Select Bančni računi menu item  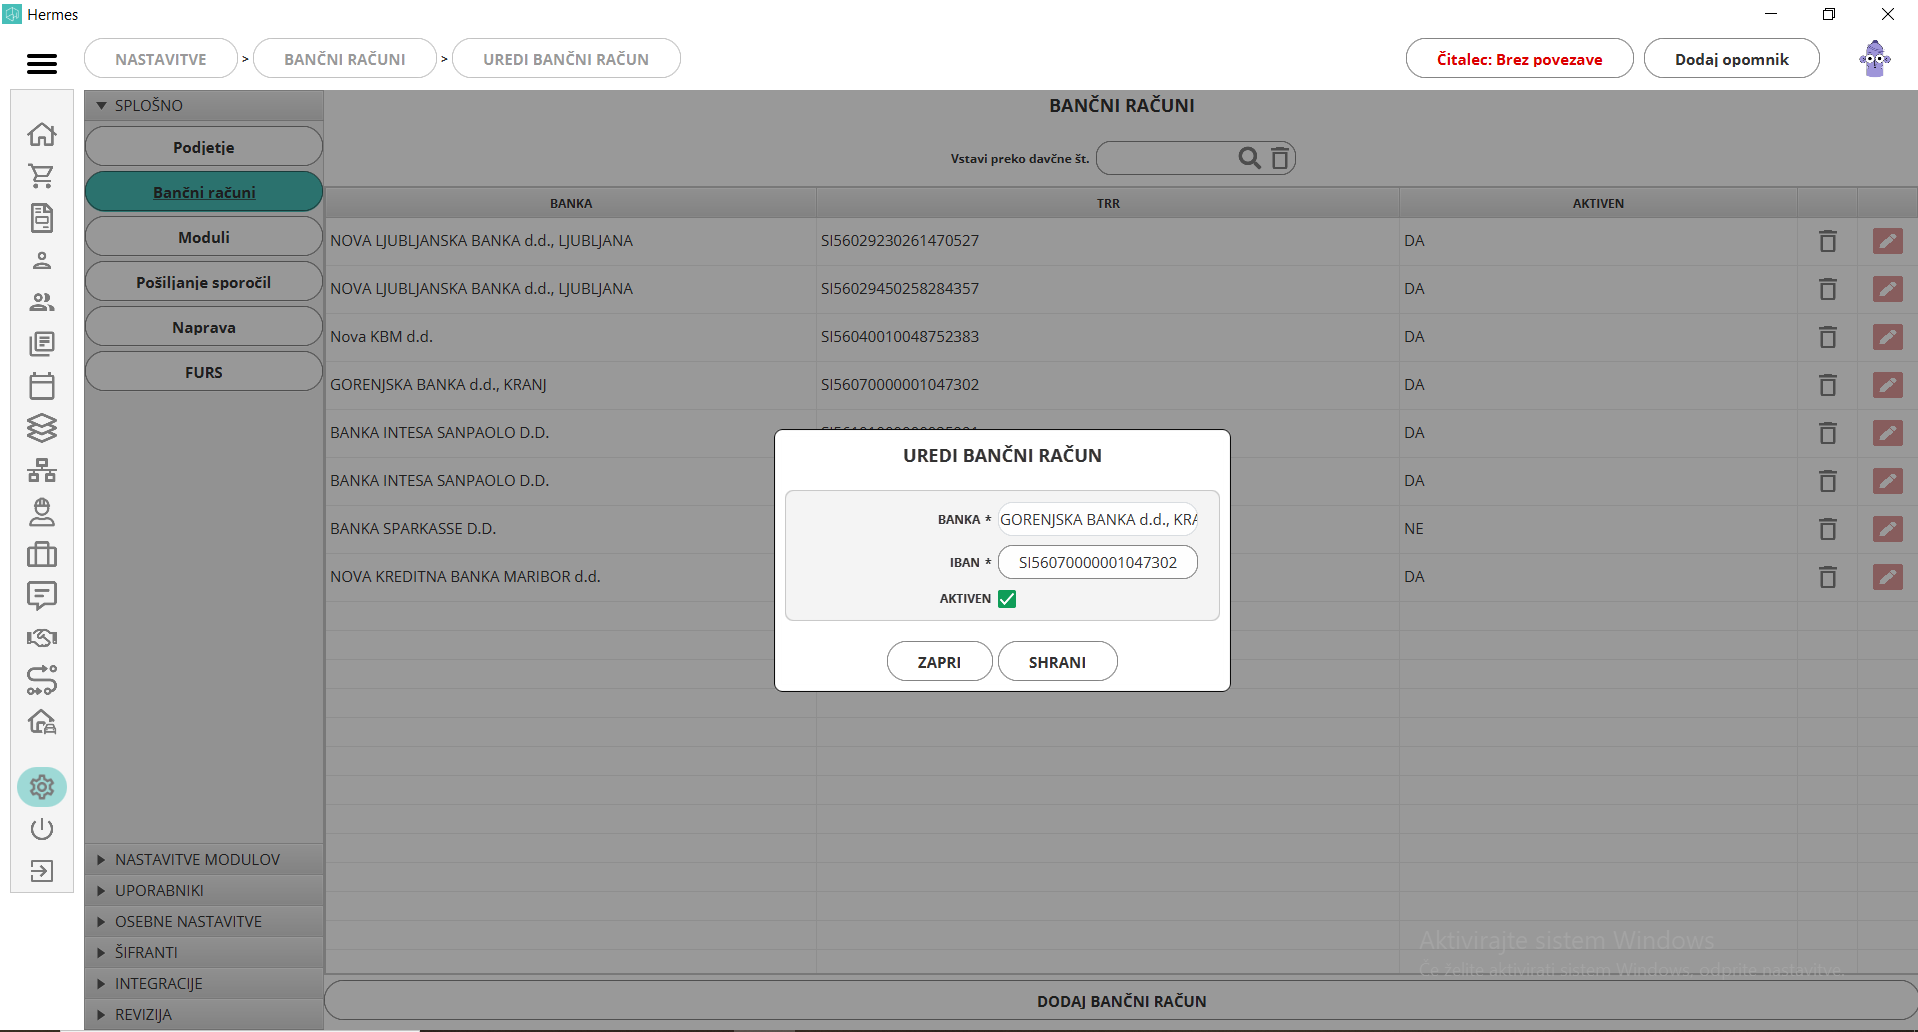click(x=204, y=192)
